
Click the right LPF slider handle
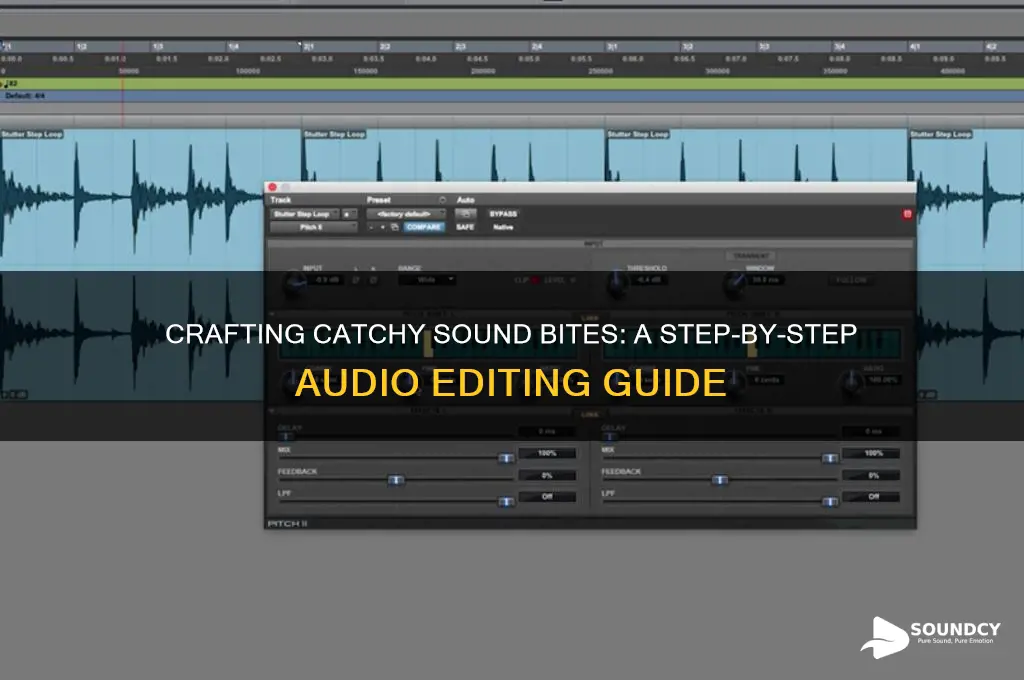(830, 502)
